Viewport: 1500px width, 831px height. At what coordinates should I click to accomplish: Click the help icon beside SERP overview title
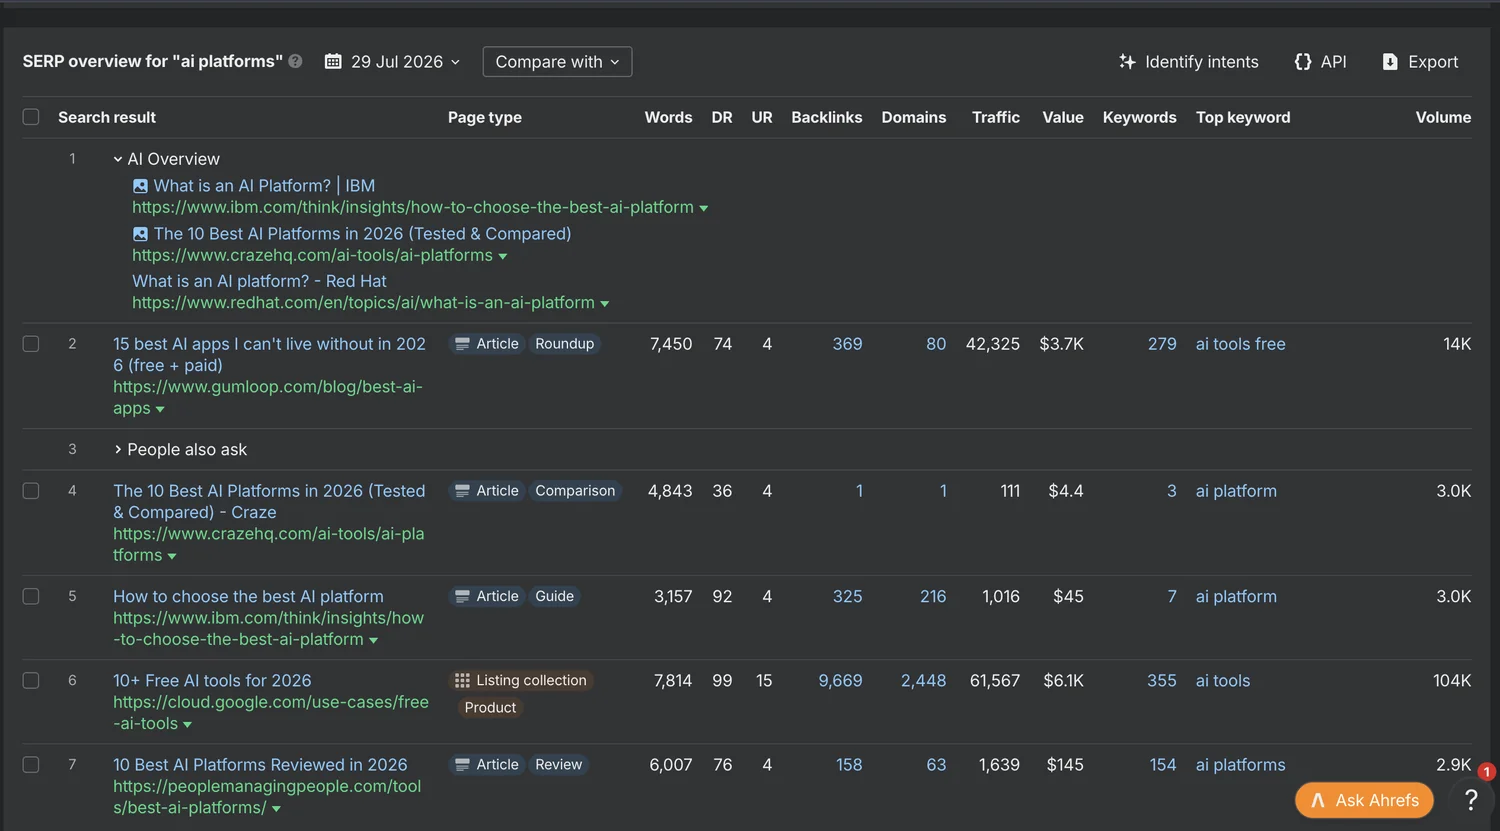pos(296,62)
